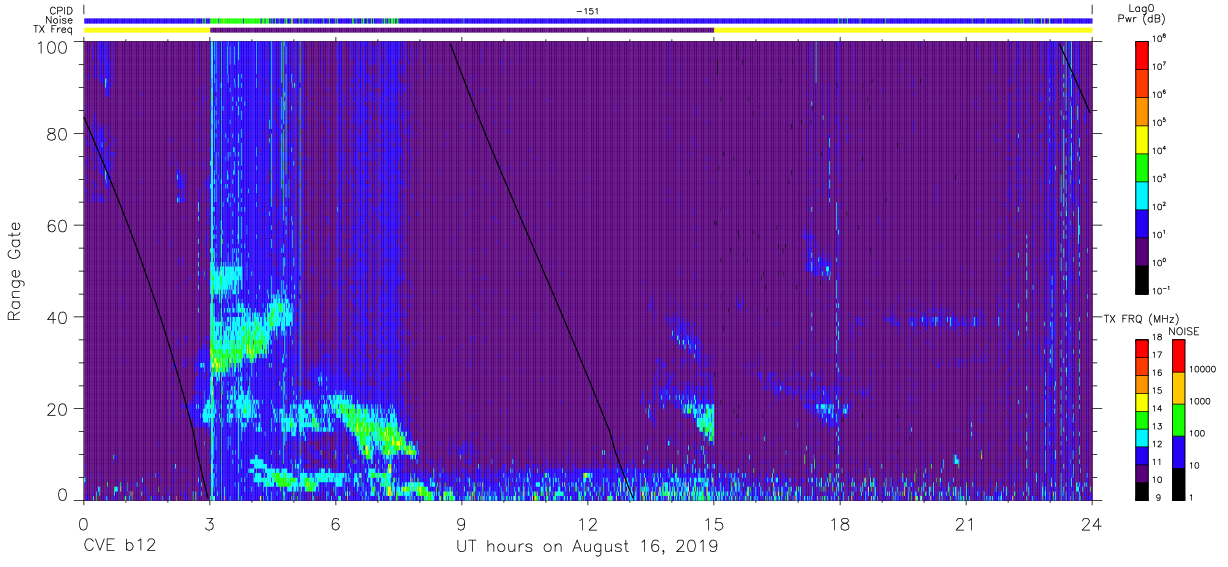Click the 'NOISE' legend title
This screenshot has width=1228, height=567.
tap(1184, 331)
